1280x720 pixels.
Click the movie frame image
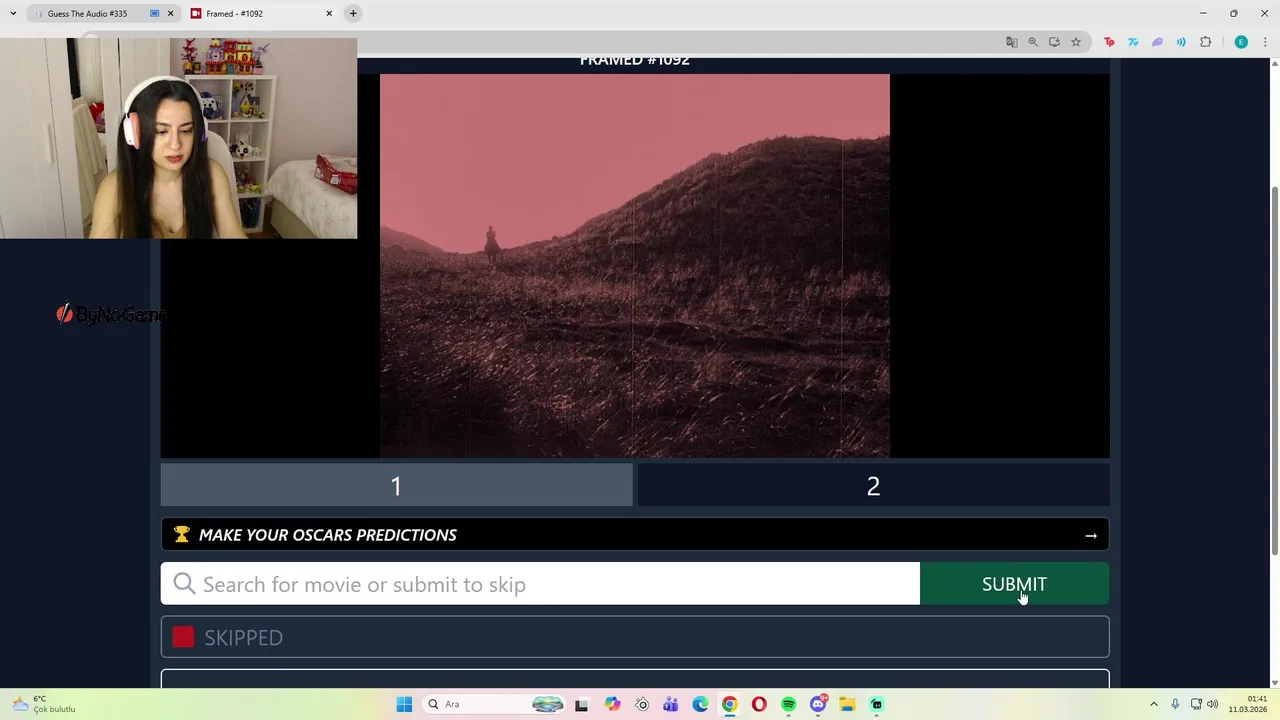[635, 265]
